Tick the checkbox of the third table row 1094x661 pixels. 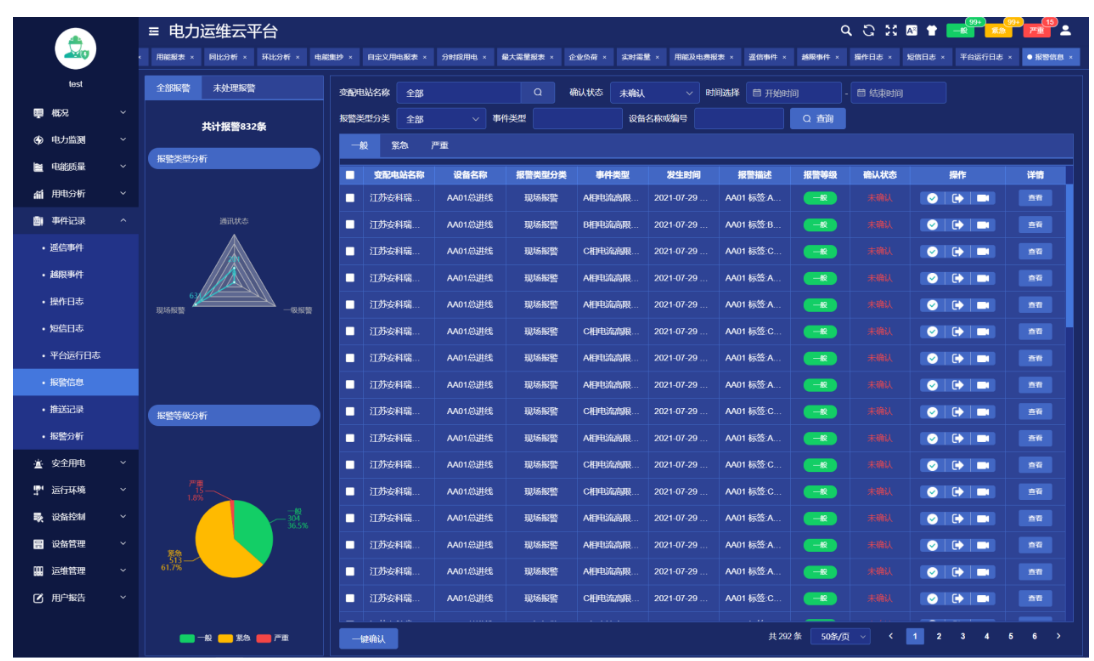click(x=350, y=252)
